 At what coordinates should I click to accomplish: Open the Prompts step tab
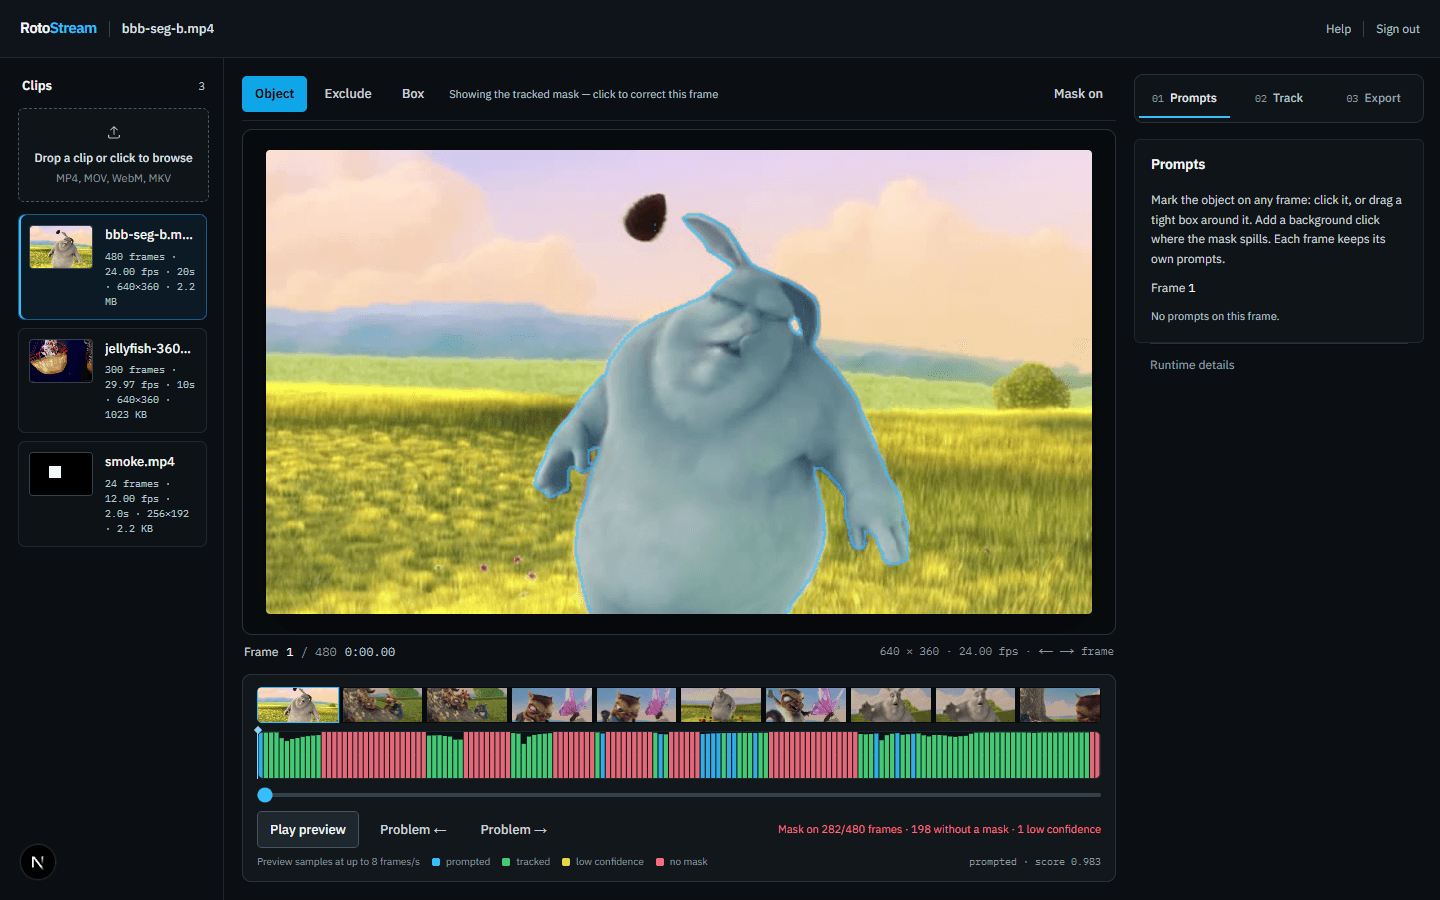pos(1184,98)
